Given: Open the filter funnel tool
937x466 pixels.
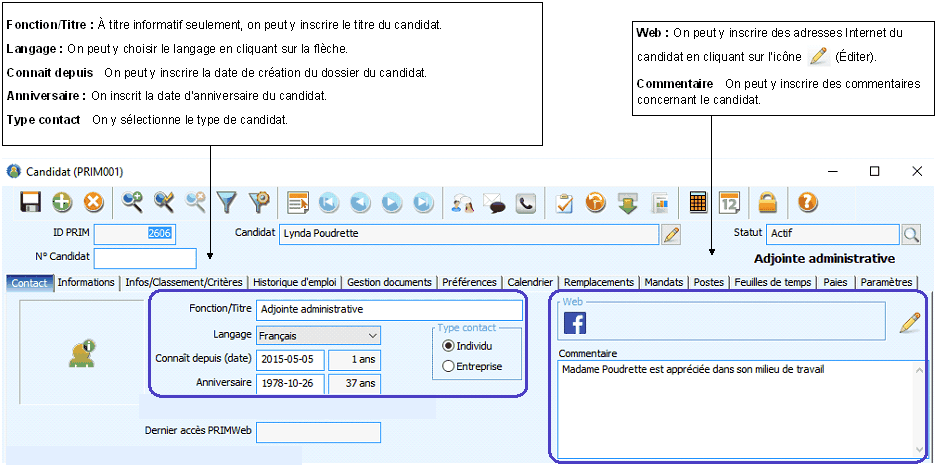Looking at the screenshot, I should (227, 203).
